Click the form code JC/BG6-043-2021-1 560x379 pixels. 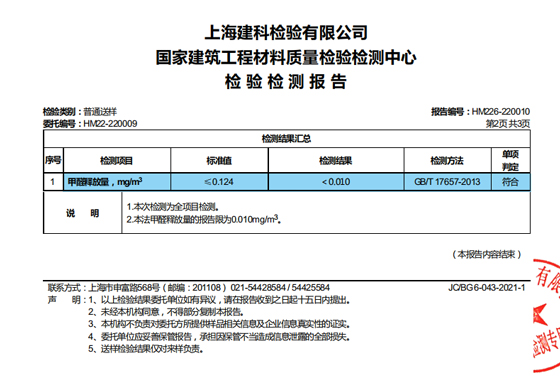click(x=487, y=288)
